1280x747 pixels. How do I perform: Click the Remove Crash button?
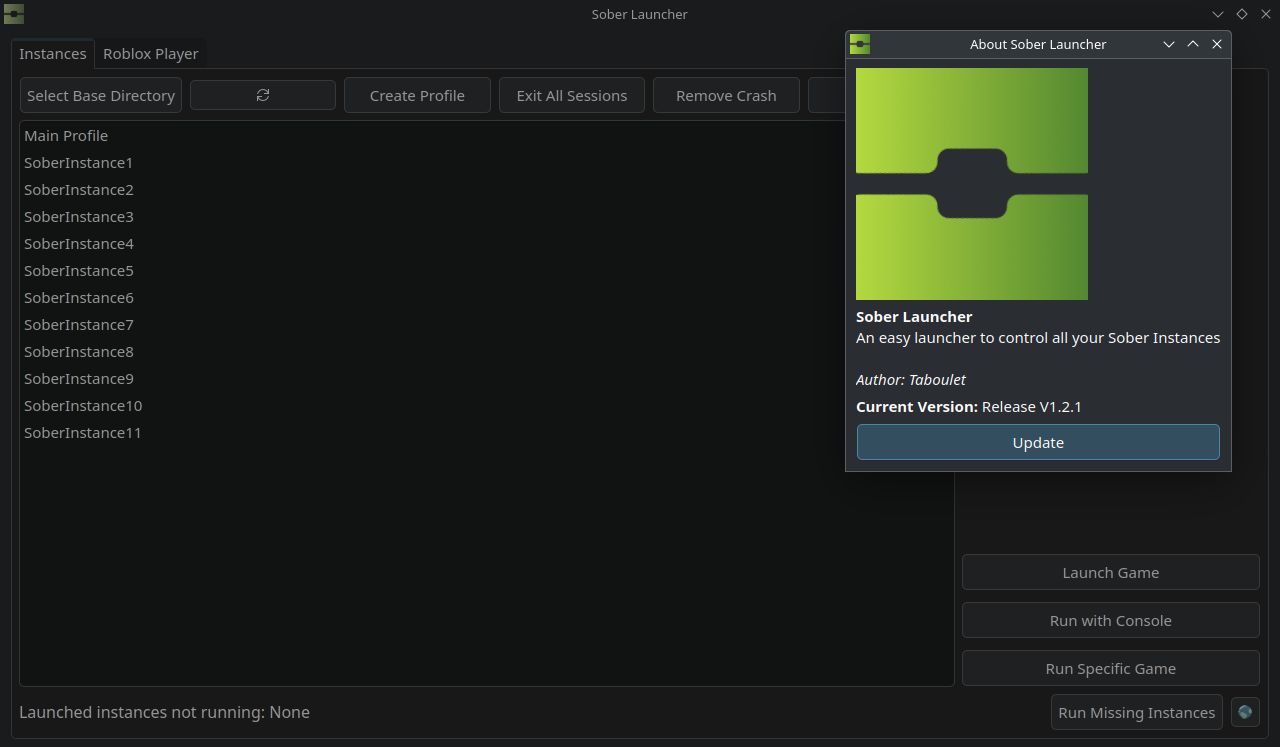point(726,96)
